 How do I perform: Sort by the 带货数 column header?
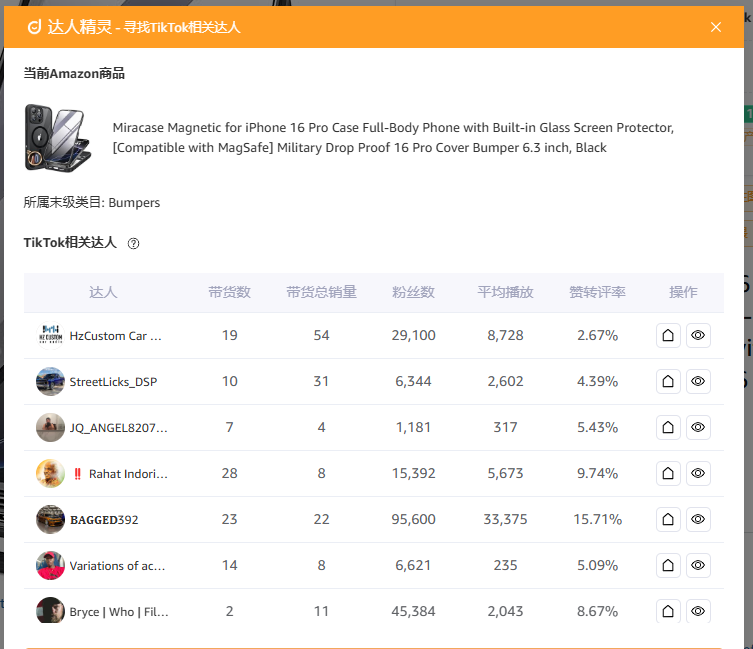[x=229, y=292]
